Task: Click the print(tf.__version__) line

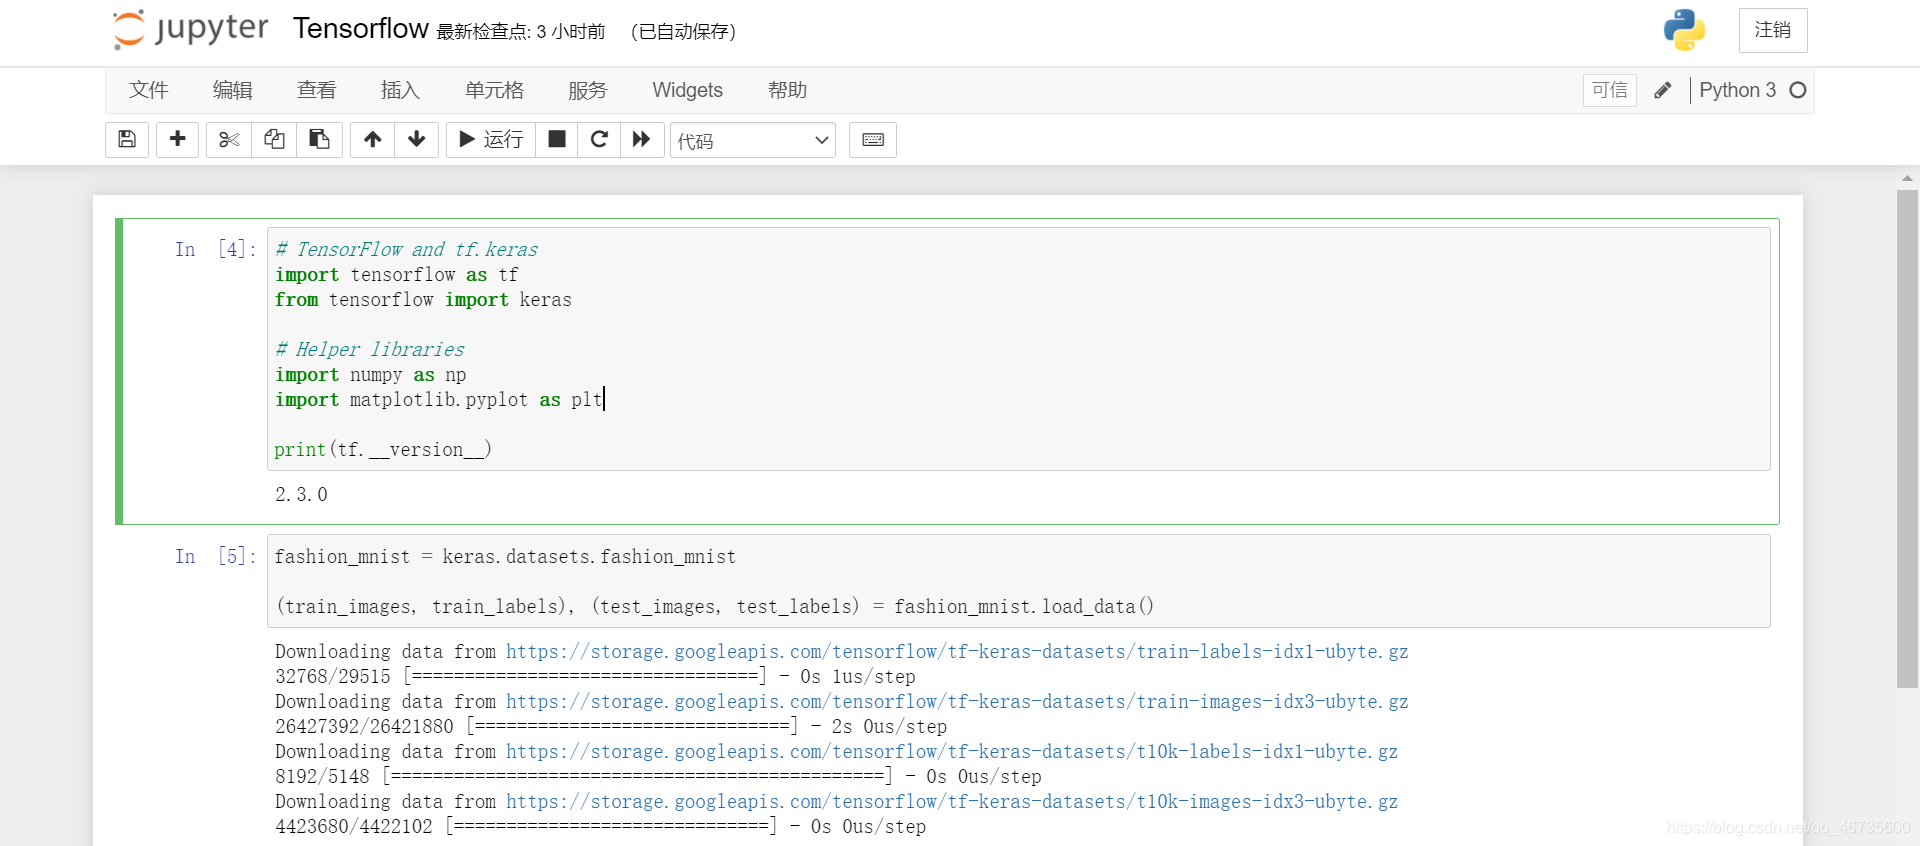Action: click(x=383, y=450)
